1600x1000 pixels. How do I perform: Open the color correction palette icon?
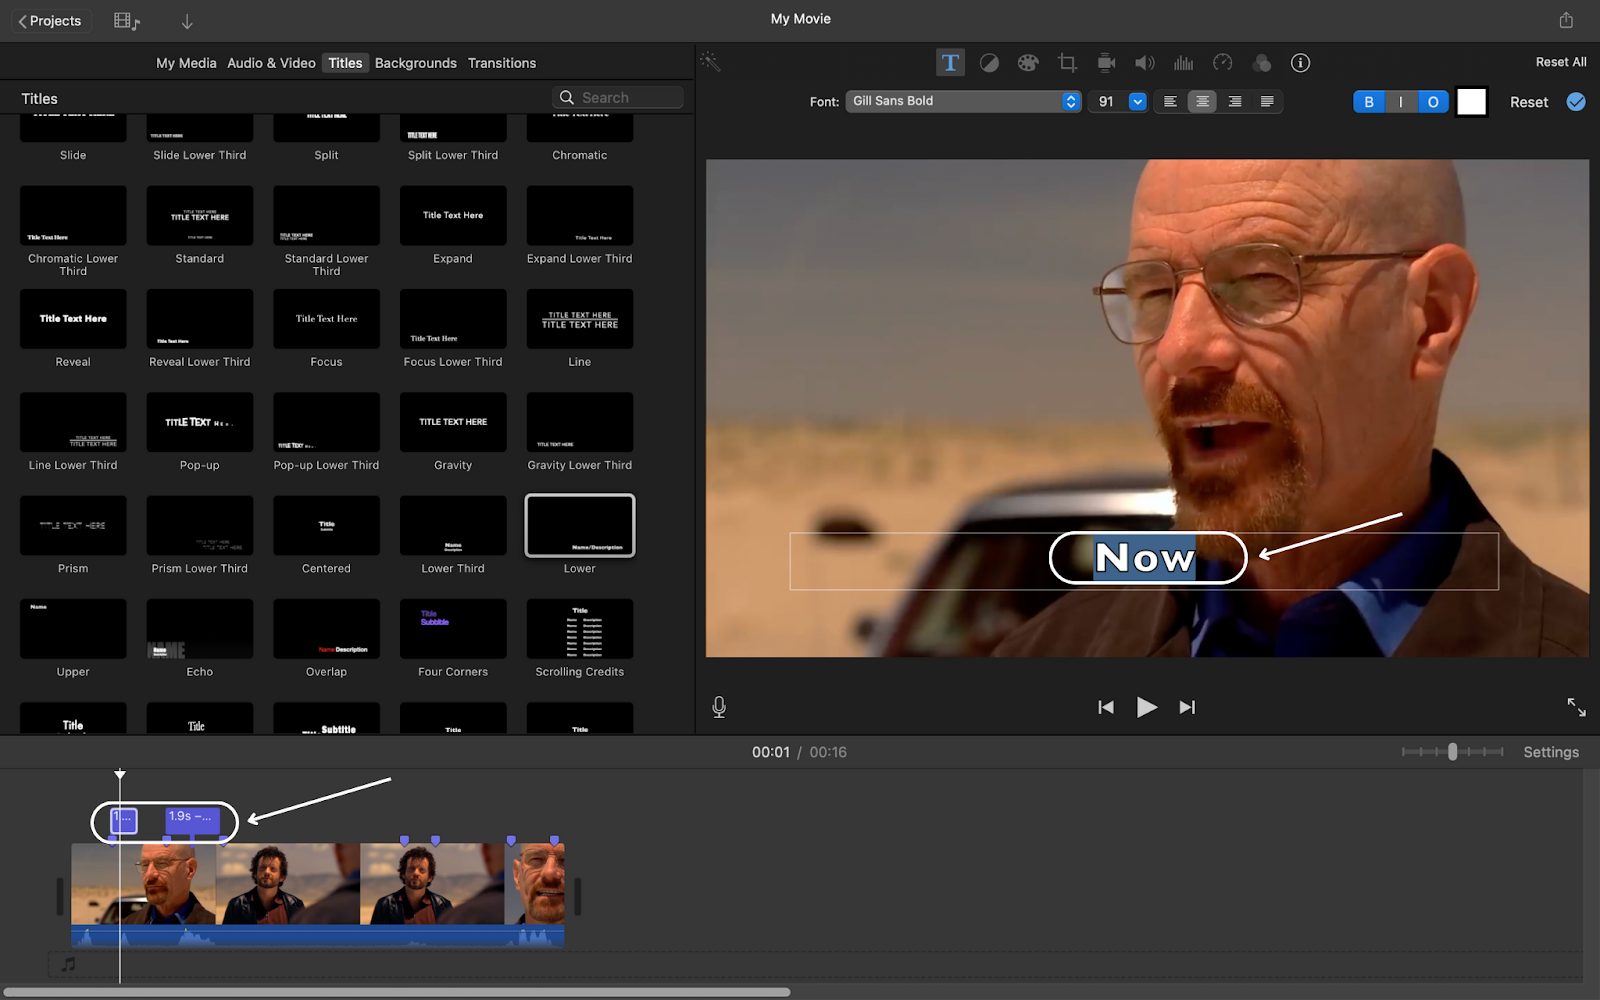pyautogui.click(x=1028, y=63)
